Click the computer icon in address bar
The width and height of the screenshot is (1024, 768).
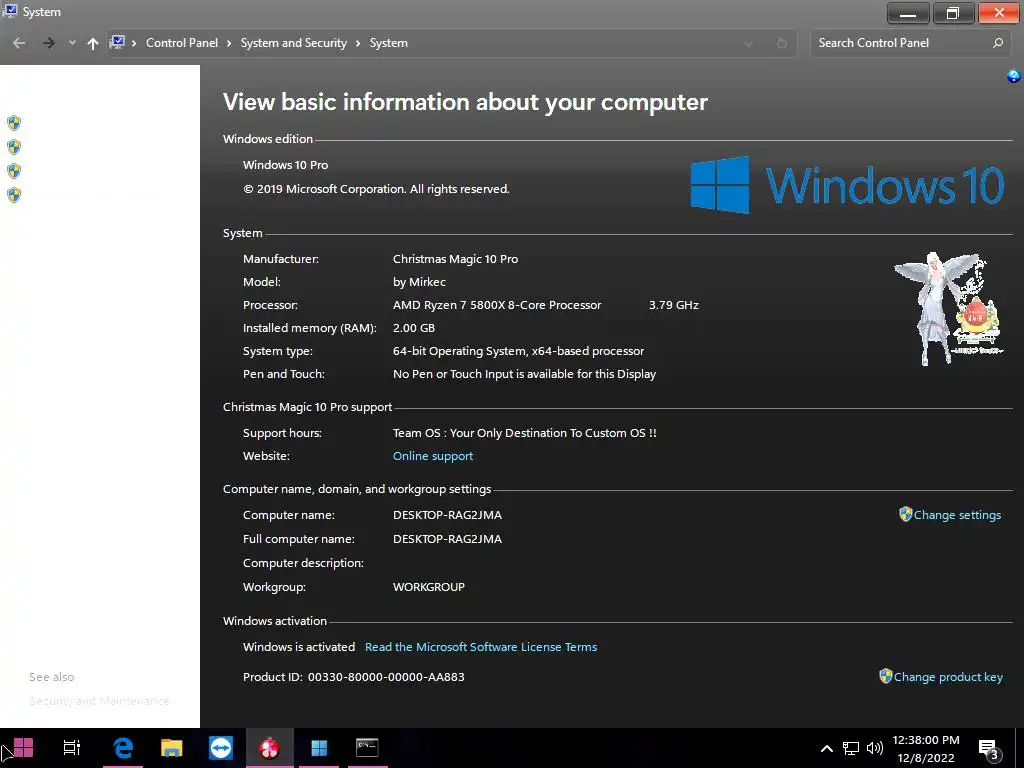tap(118, 42)
